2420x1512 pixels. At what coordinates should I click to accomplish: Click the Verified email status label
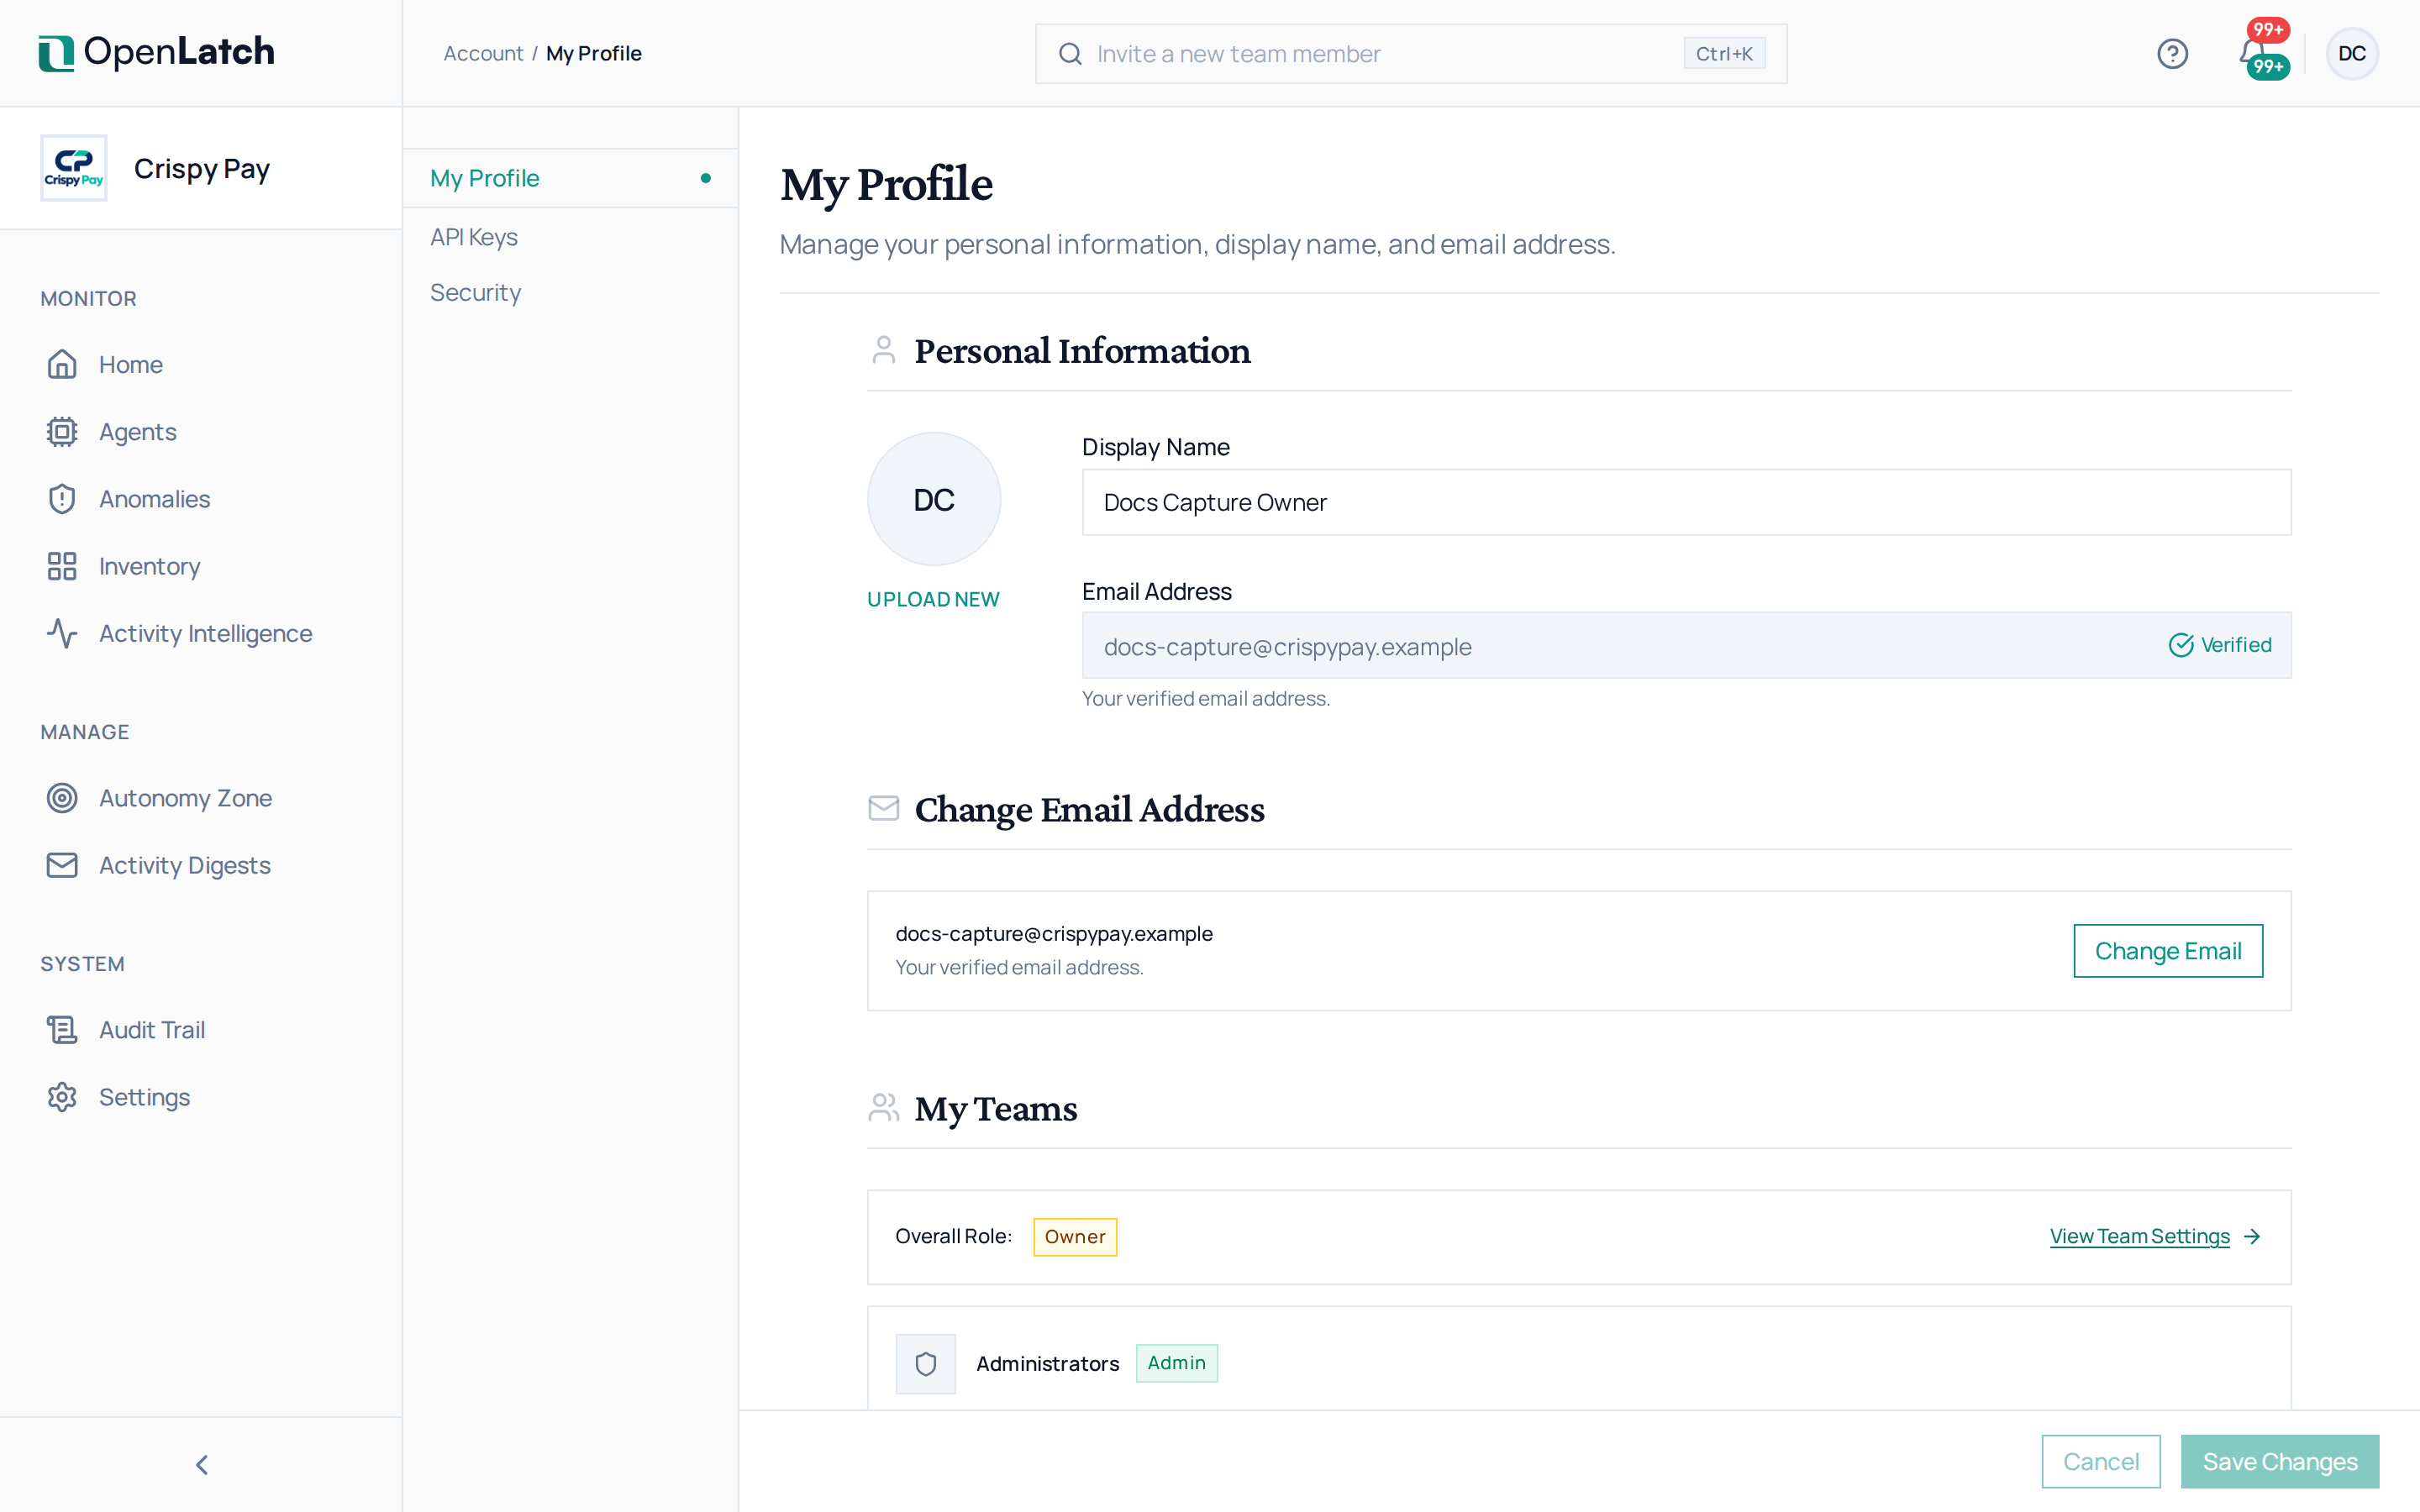pyautogui.click(x=2220, y=645)
